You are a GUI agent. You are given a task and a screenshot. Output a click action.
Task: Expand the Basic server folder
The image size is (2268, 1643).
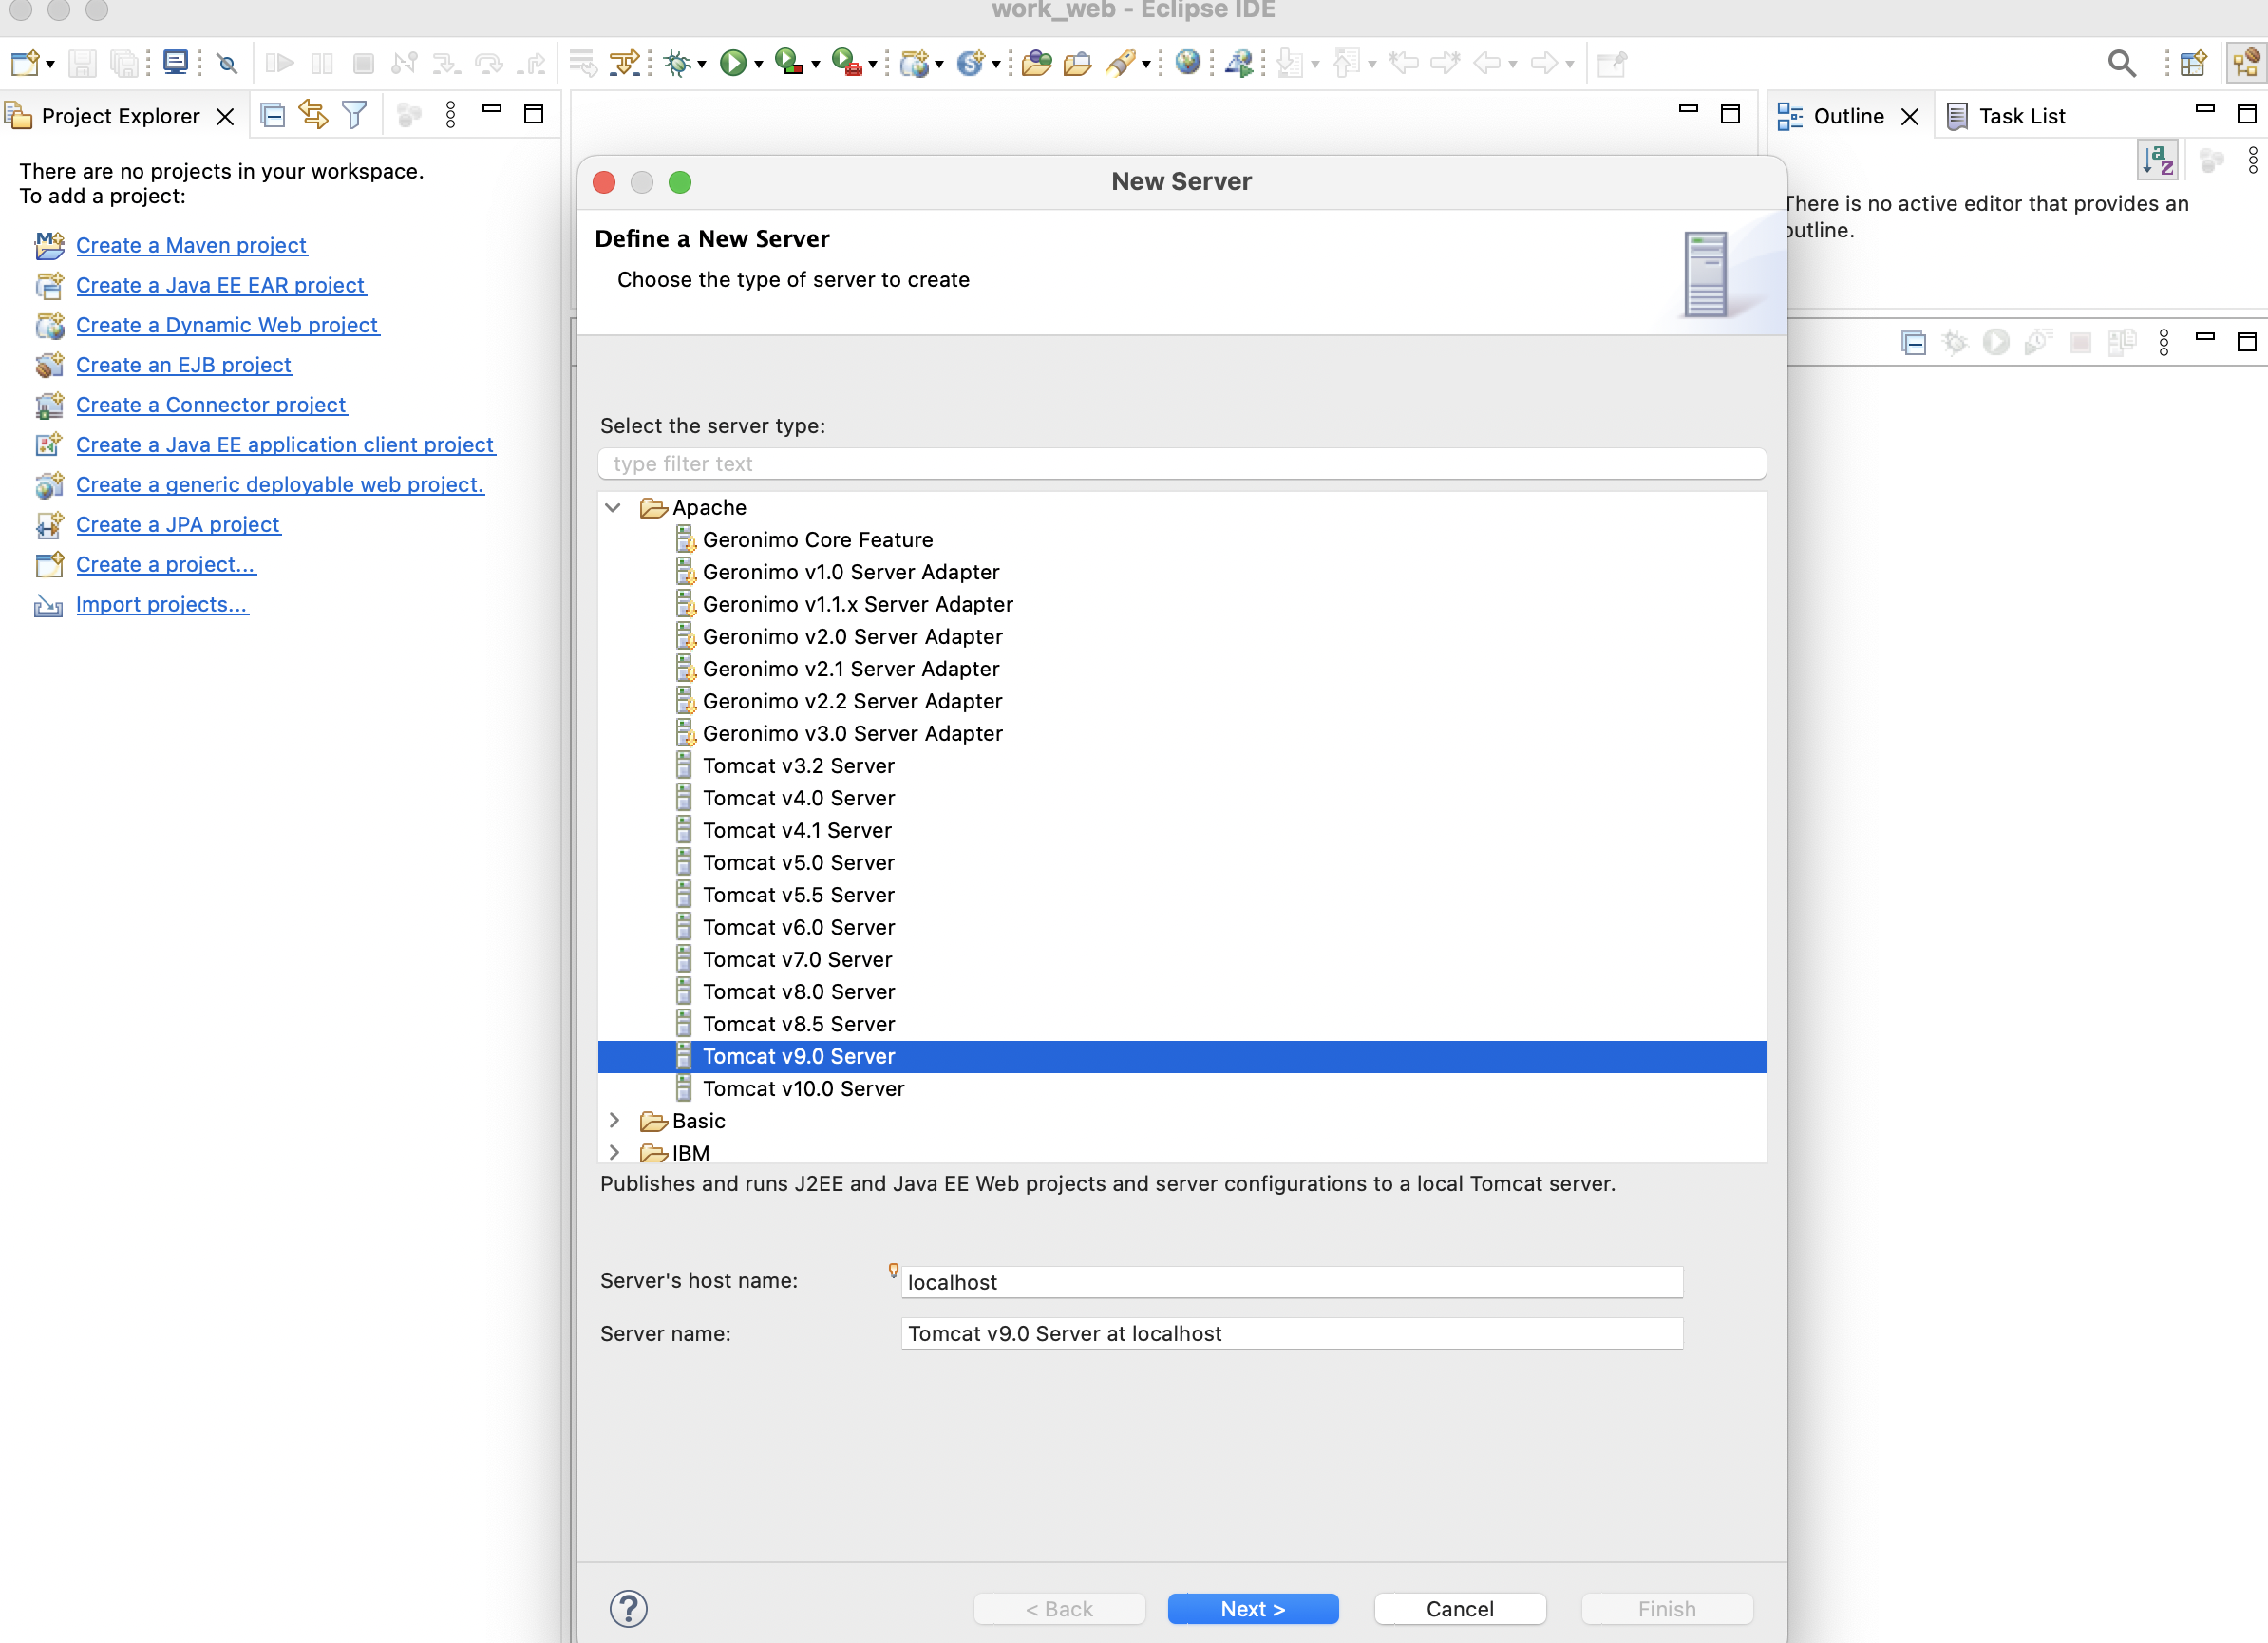click(x=614, y=1120)
